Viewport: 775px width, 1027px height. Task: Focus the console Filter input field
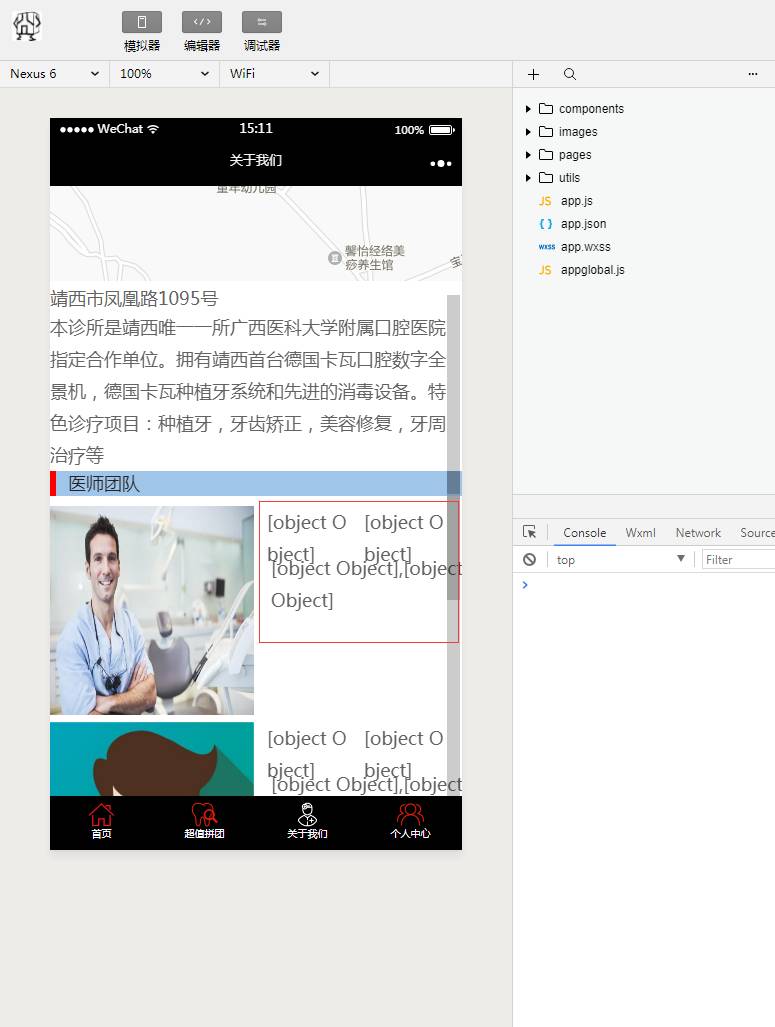pos(738,559)
